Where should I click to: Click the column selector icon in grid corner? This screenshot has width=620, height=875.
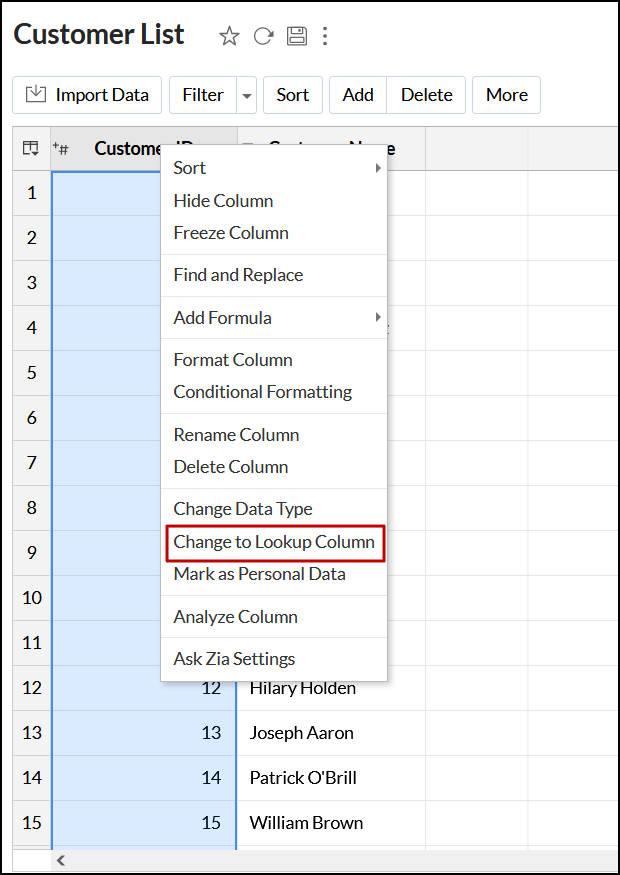tap(31, 149)
